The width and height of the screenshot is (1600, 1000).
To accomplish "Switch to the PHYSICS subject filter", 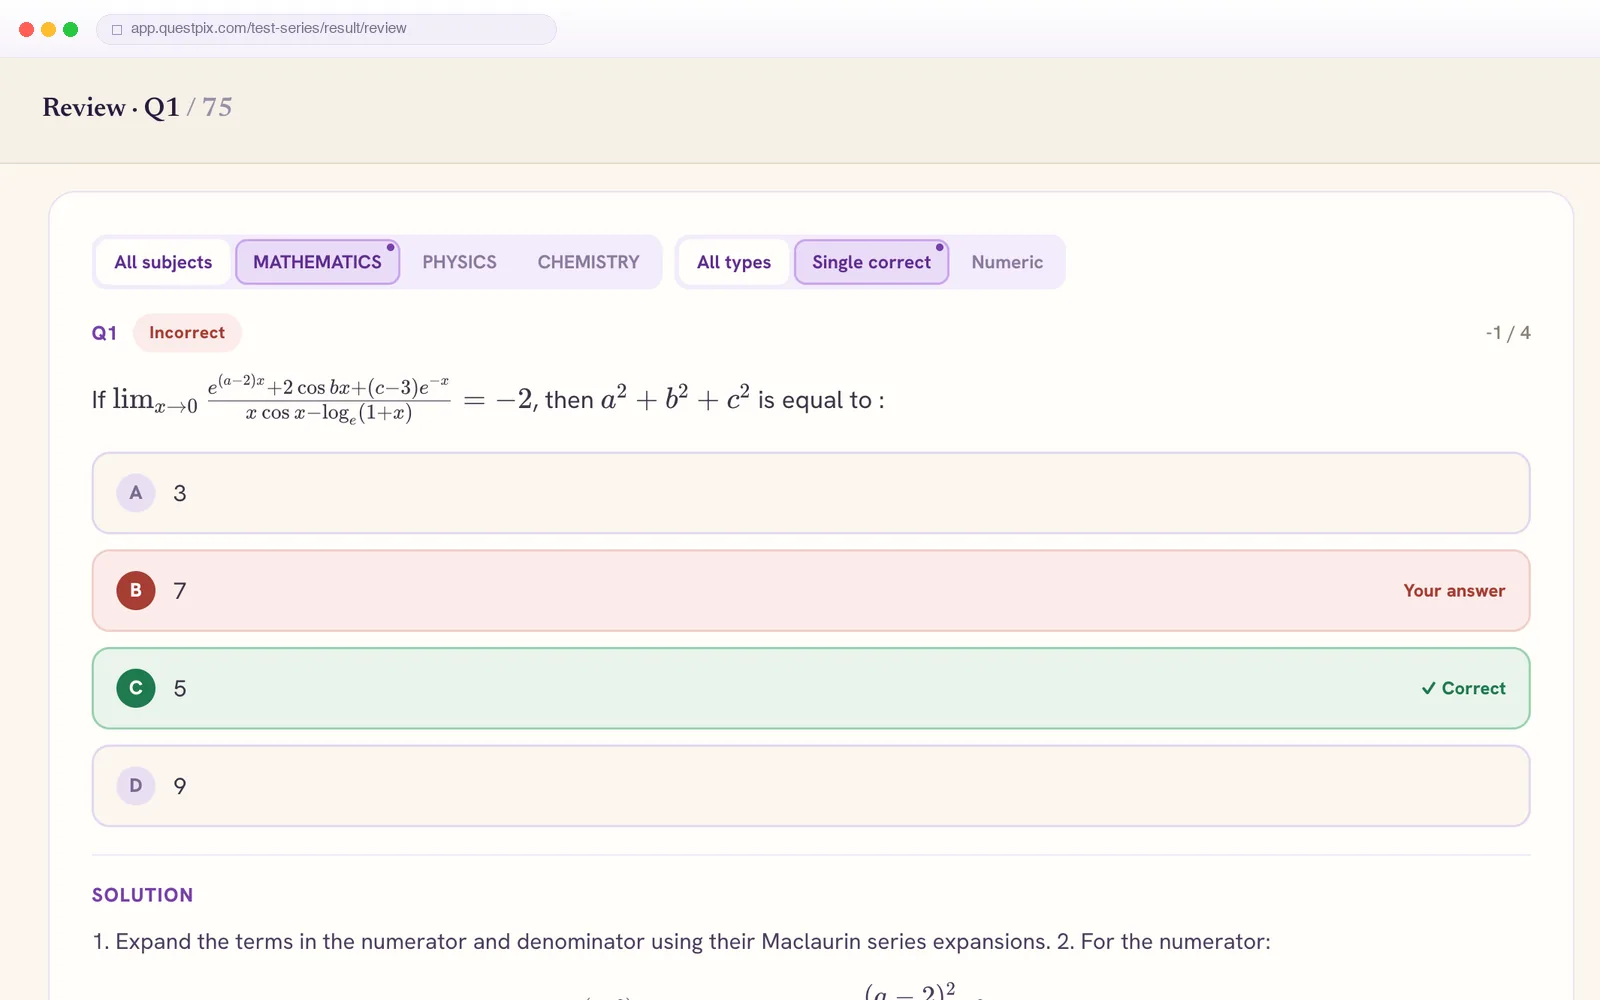I will point(459,262).
